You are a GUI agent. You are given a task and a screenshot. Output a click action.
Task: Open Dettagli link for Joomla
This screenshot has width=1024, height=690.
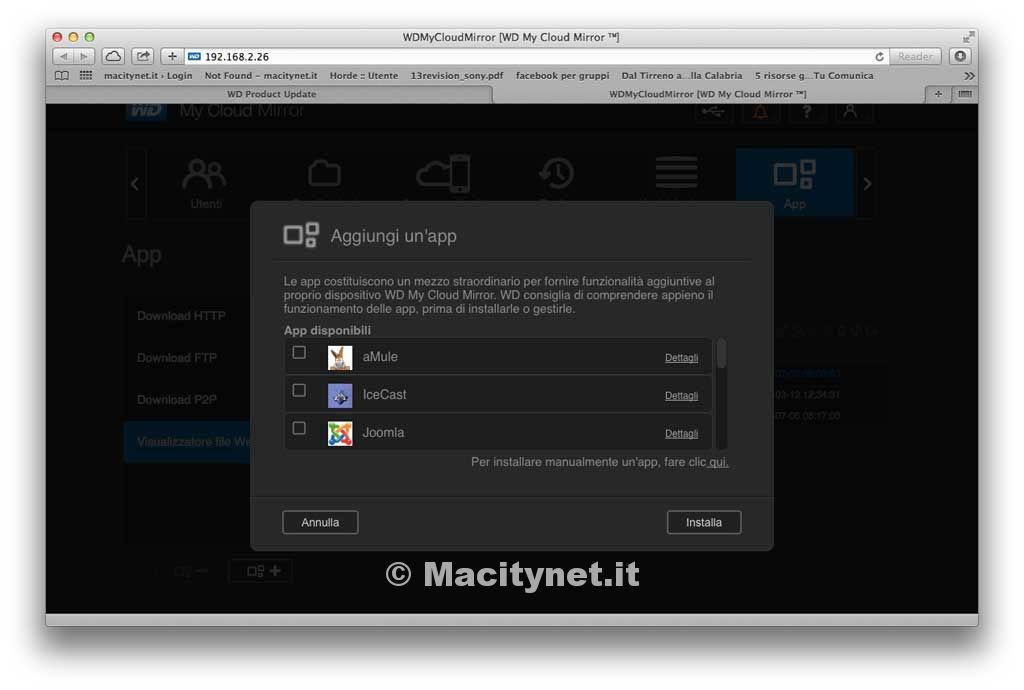point(681,433)
